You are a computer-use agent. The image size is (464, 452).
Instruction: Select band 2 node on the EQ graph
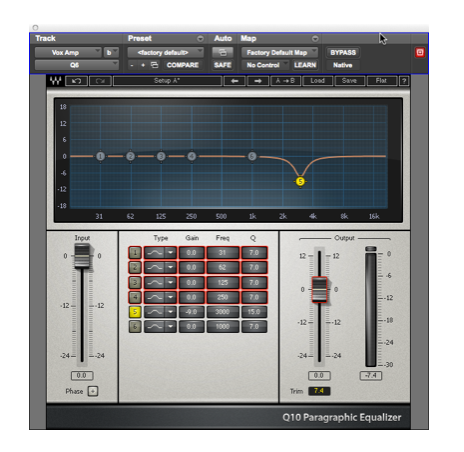pos(131,156)
